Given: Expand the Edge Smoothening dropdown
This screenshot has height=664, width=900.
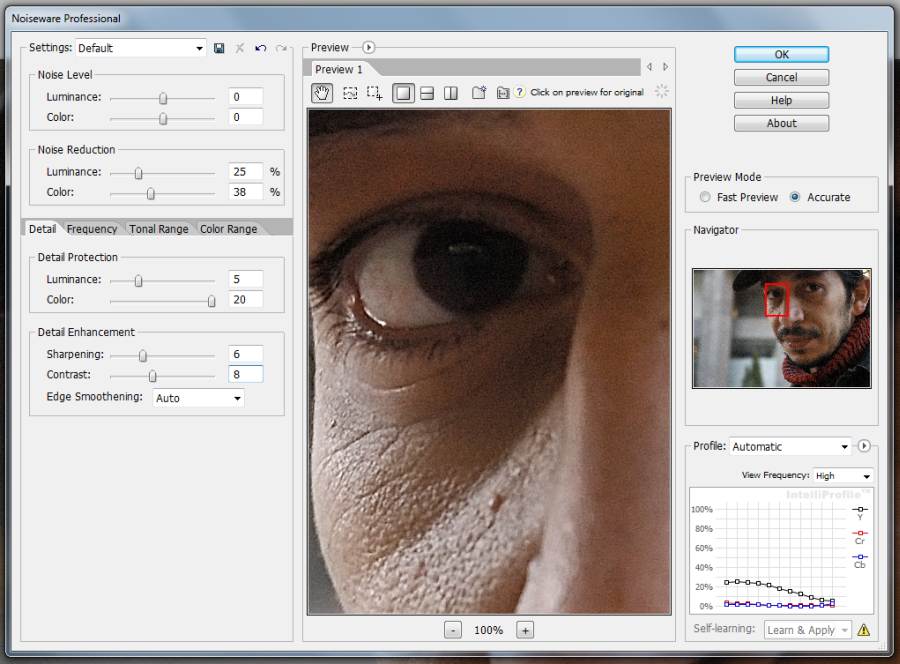Looking at the screenshot, I should point(198,398).
